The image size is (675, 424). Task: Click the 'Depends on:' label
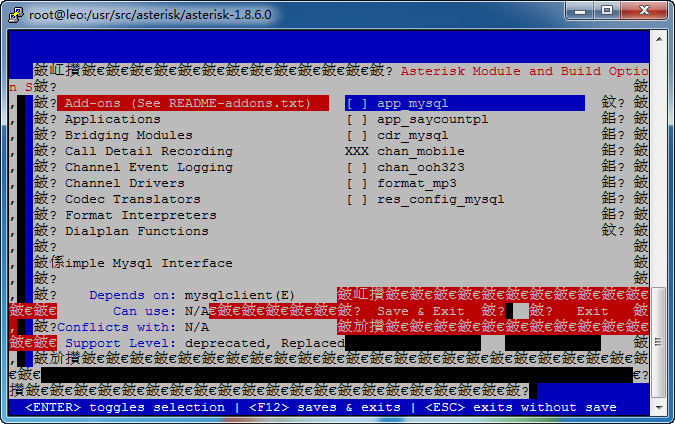(x=133, y=295)
